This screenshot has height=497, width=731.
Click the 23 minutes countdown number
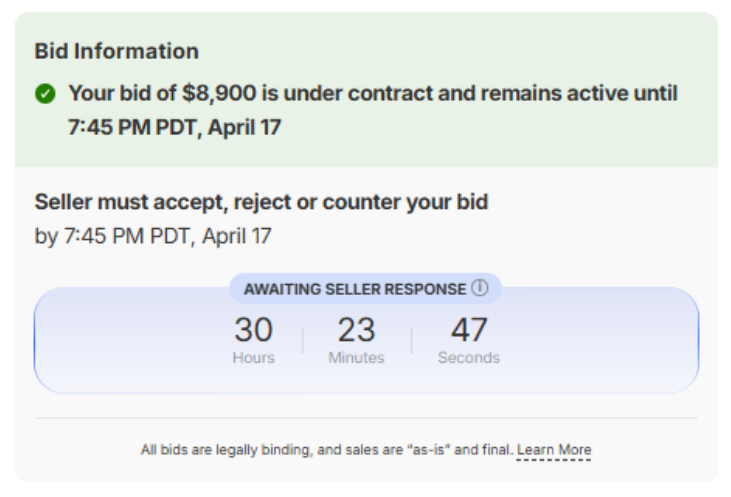(356, 330)
